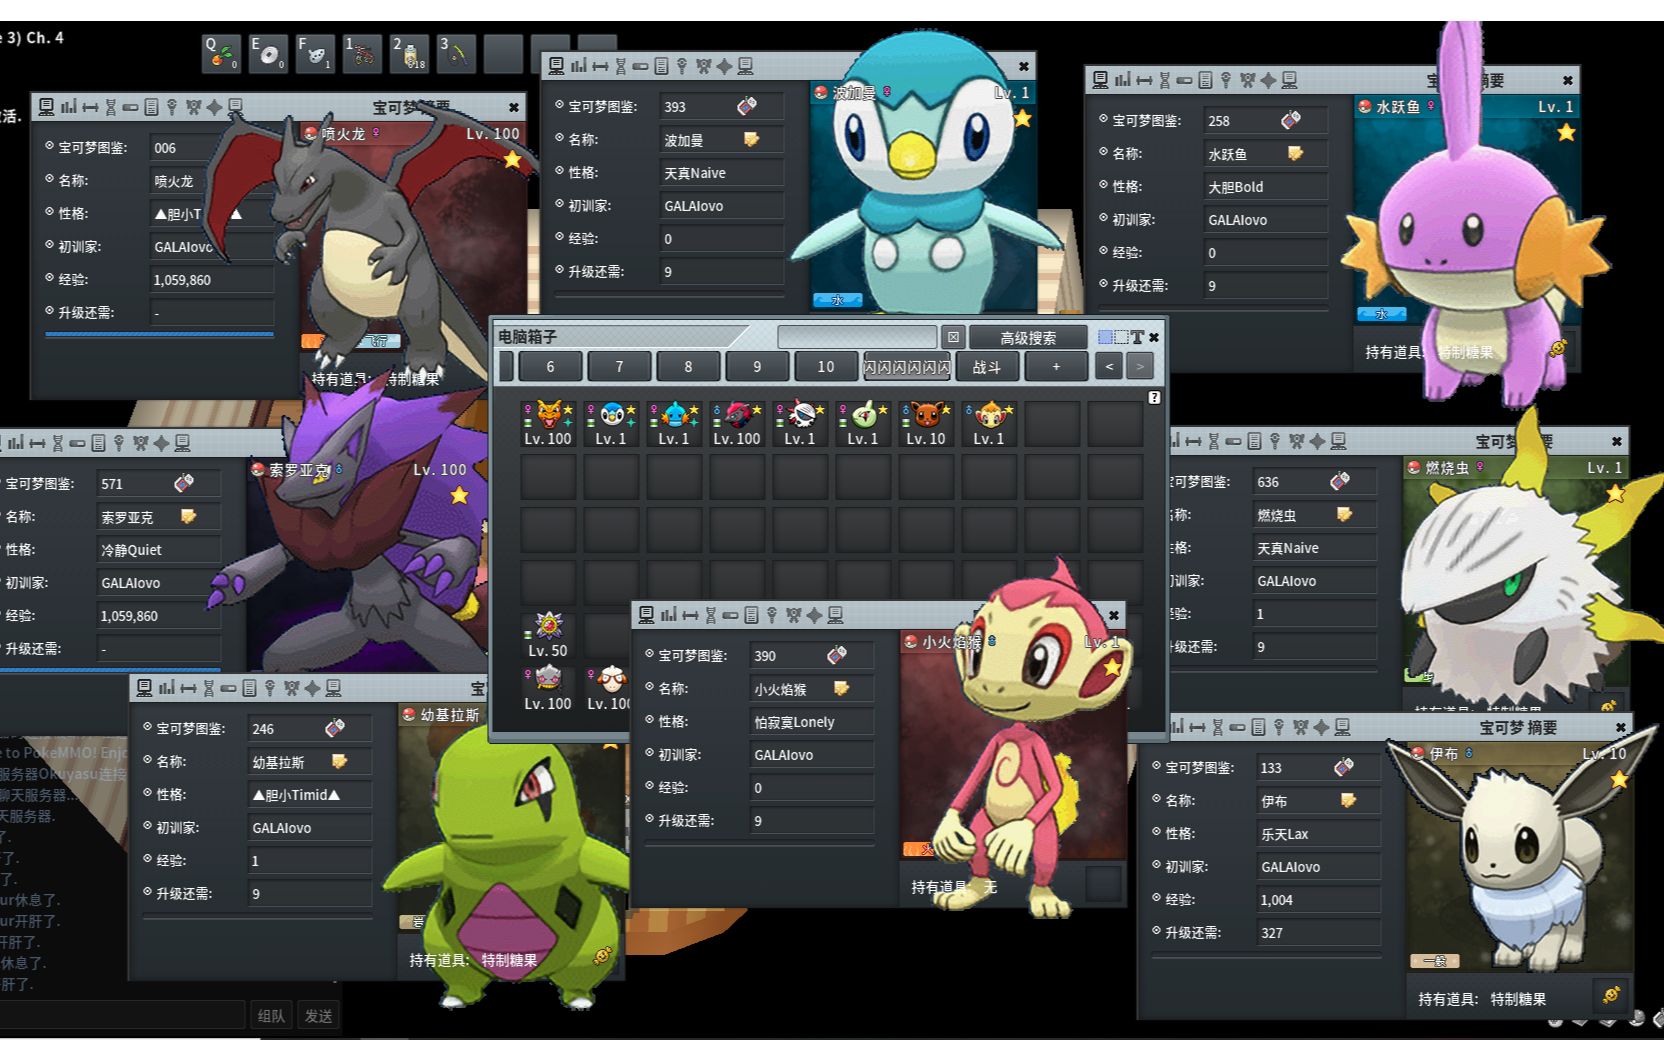
Task: Select the Starmie Lv. 50 box slot
Action: coord(548,635)
